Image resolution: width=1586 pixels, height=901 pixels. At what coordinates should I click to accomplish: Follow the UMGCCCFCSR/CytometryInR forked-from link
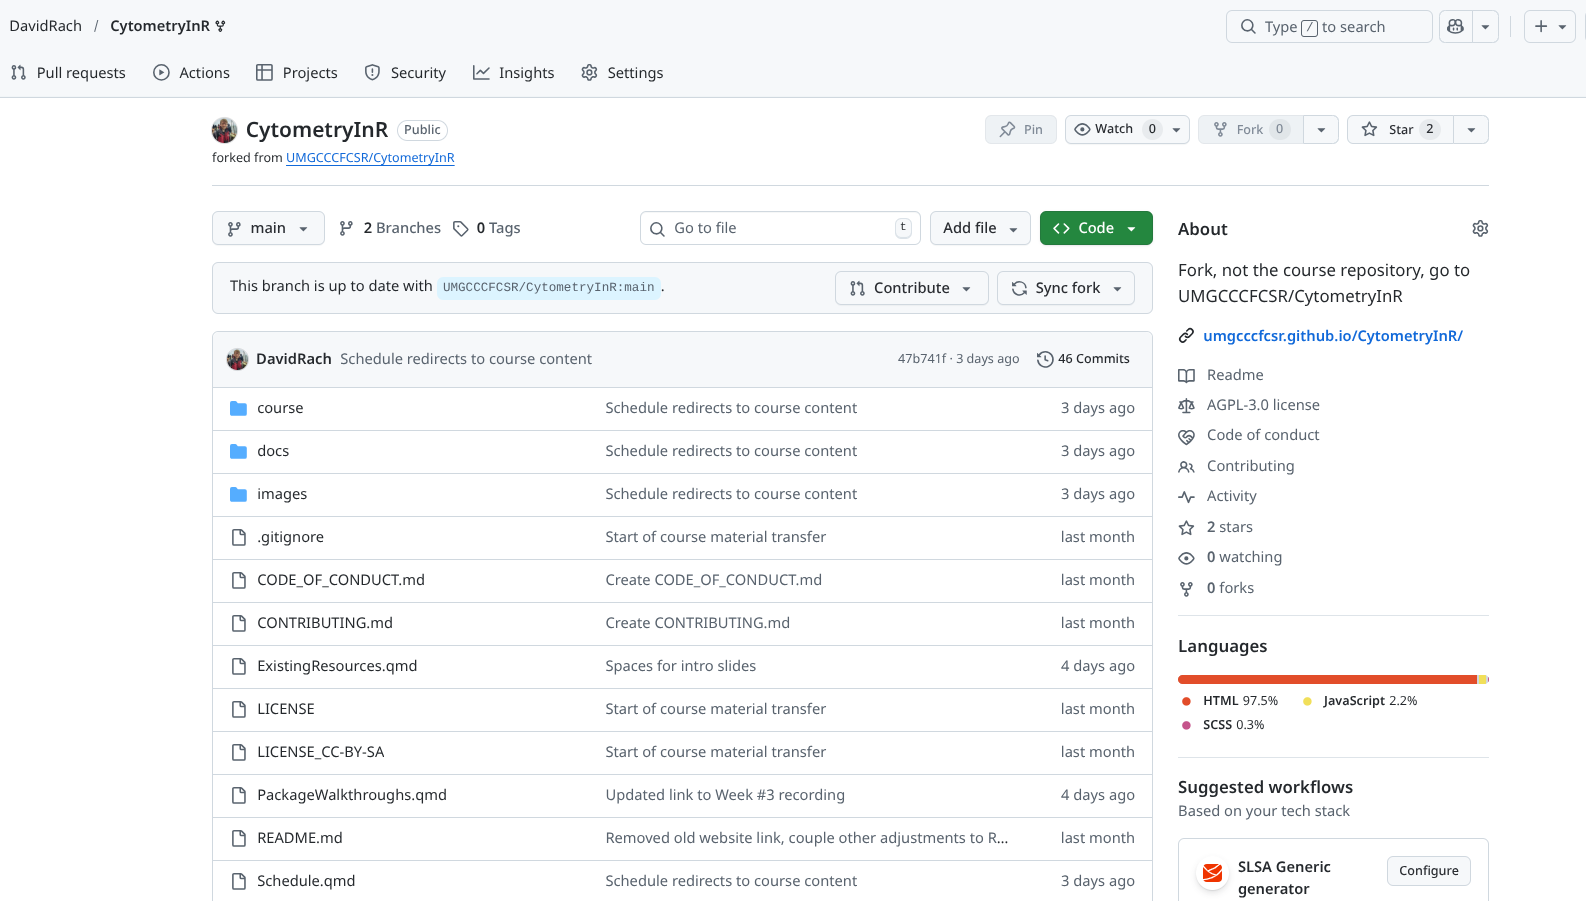(x=370, y=158)
